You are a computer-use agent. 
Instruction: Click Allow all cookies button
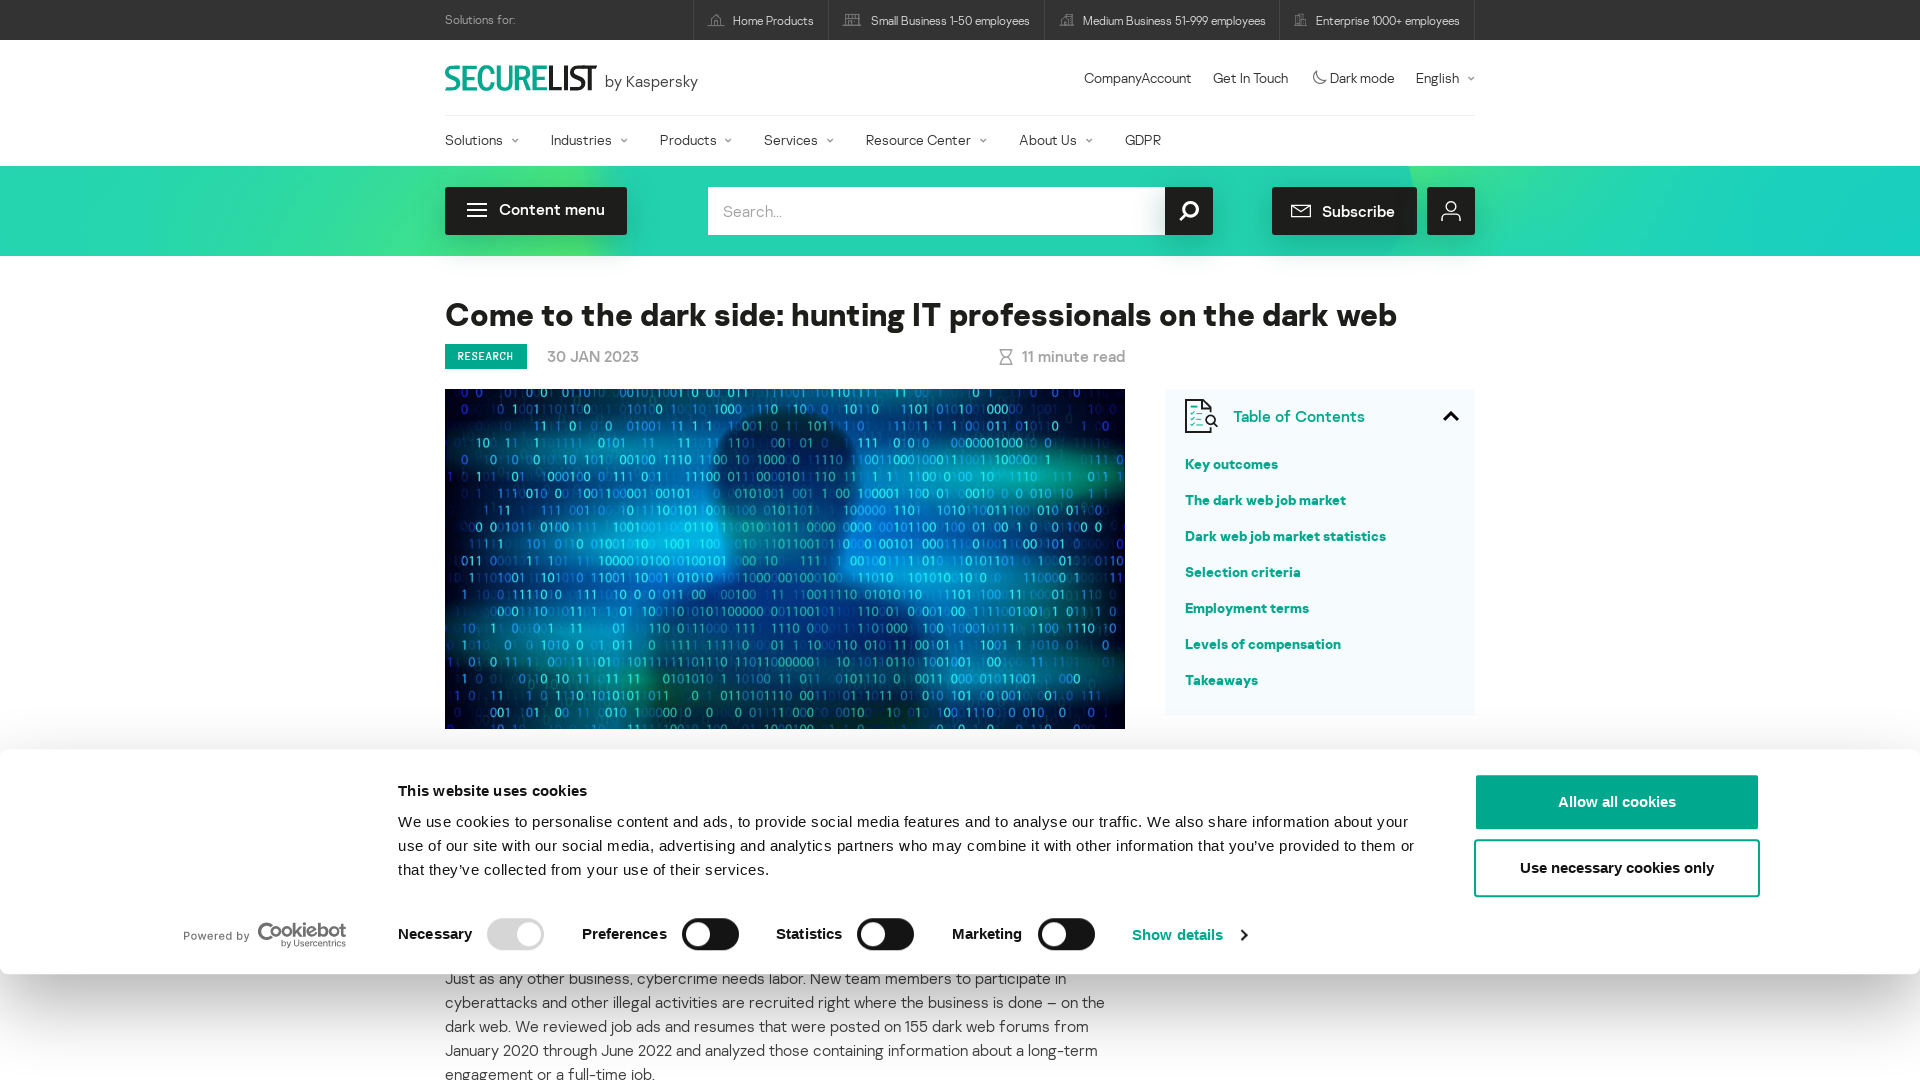coord(1617,802)
